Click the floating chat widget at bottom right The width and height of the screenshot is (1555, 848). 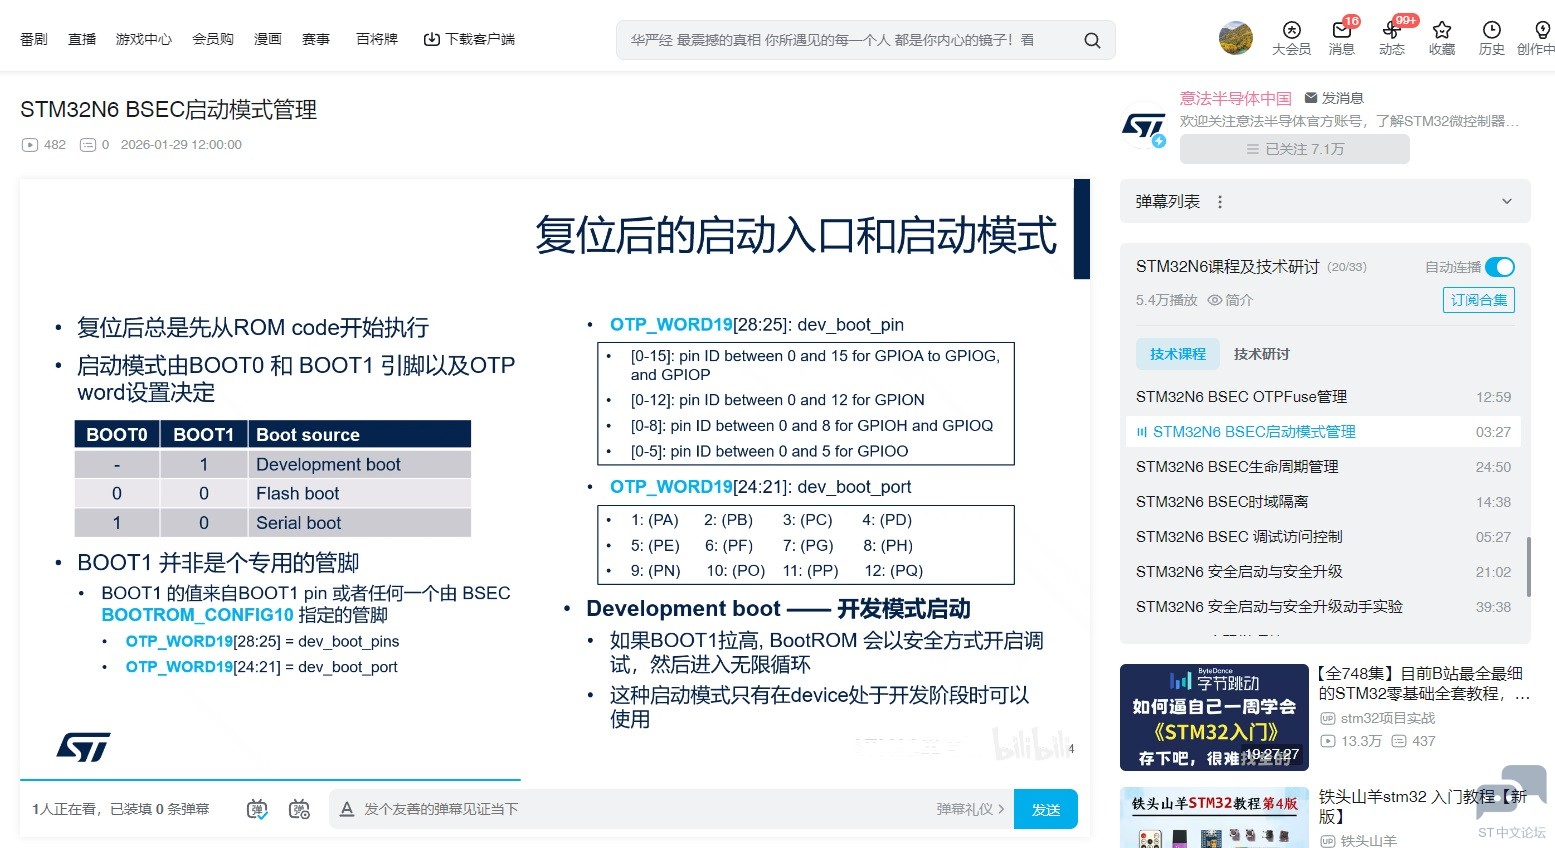pyautogui.click(x=1511, y=795)
